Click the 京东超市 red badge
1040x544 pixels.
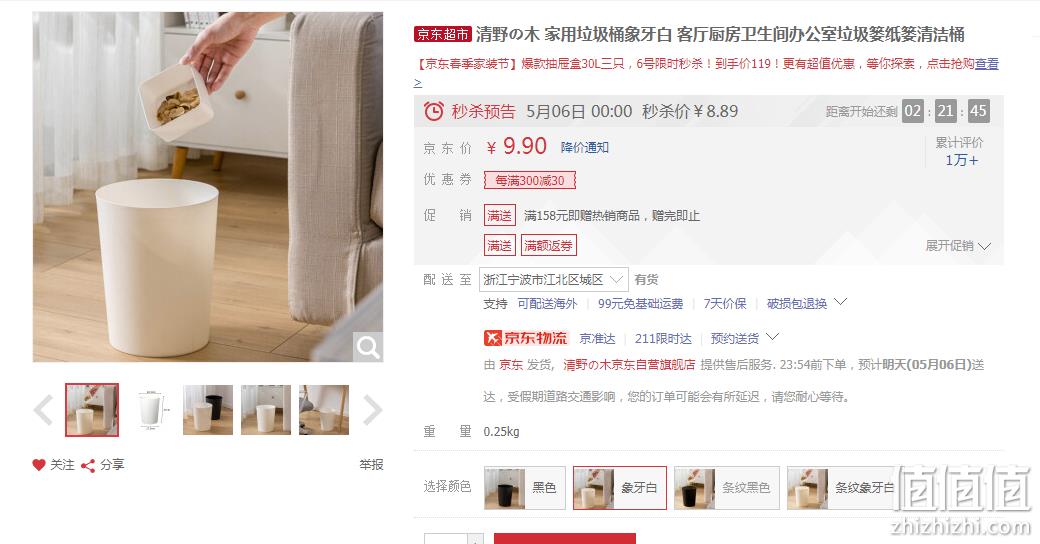[442, 34]
